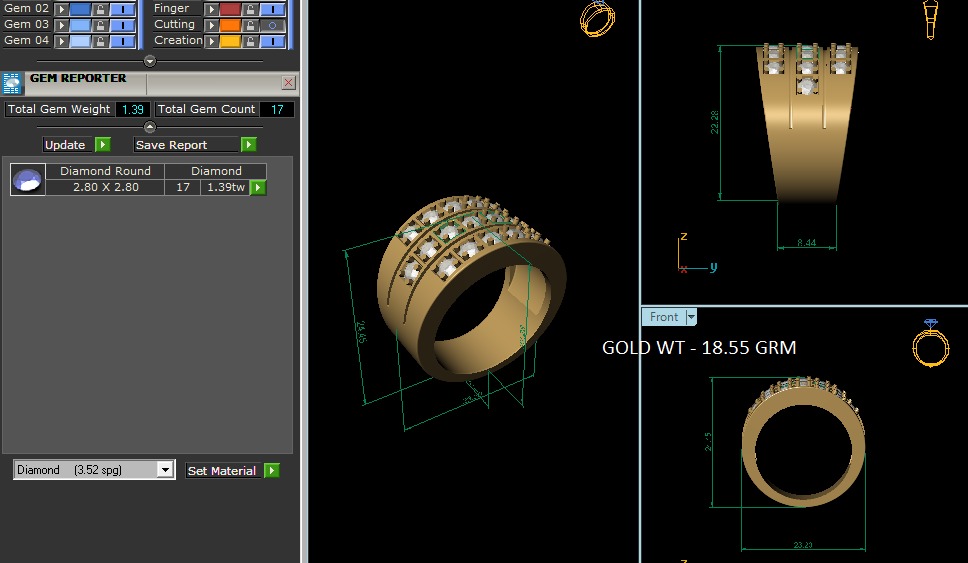Click 8.44 width dimension in side view
Screen dimensions: 968x563
coord(806,243)
